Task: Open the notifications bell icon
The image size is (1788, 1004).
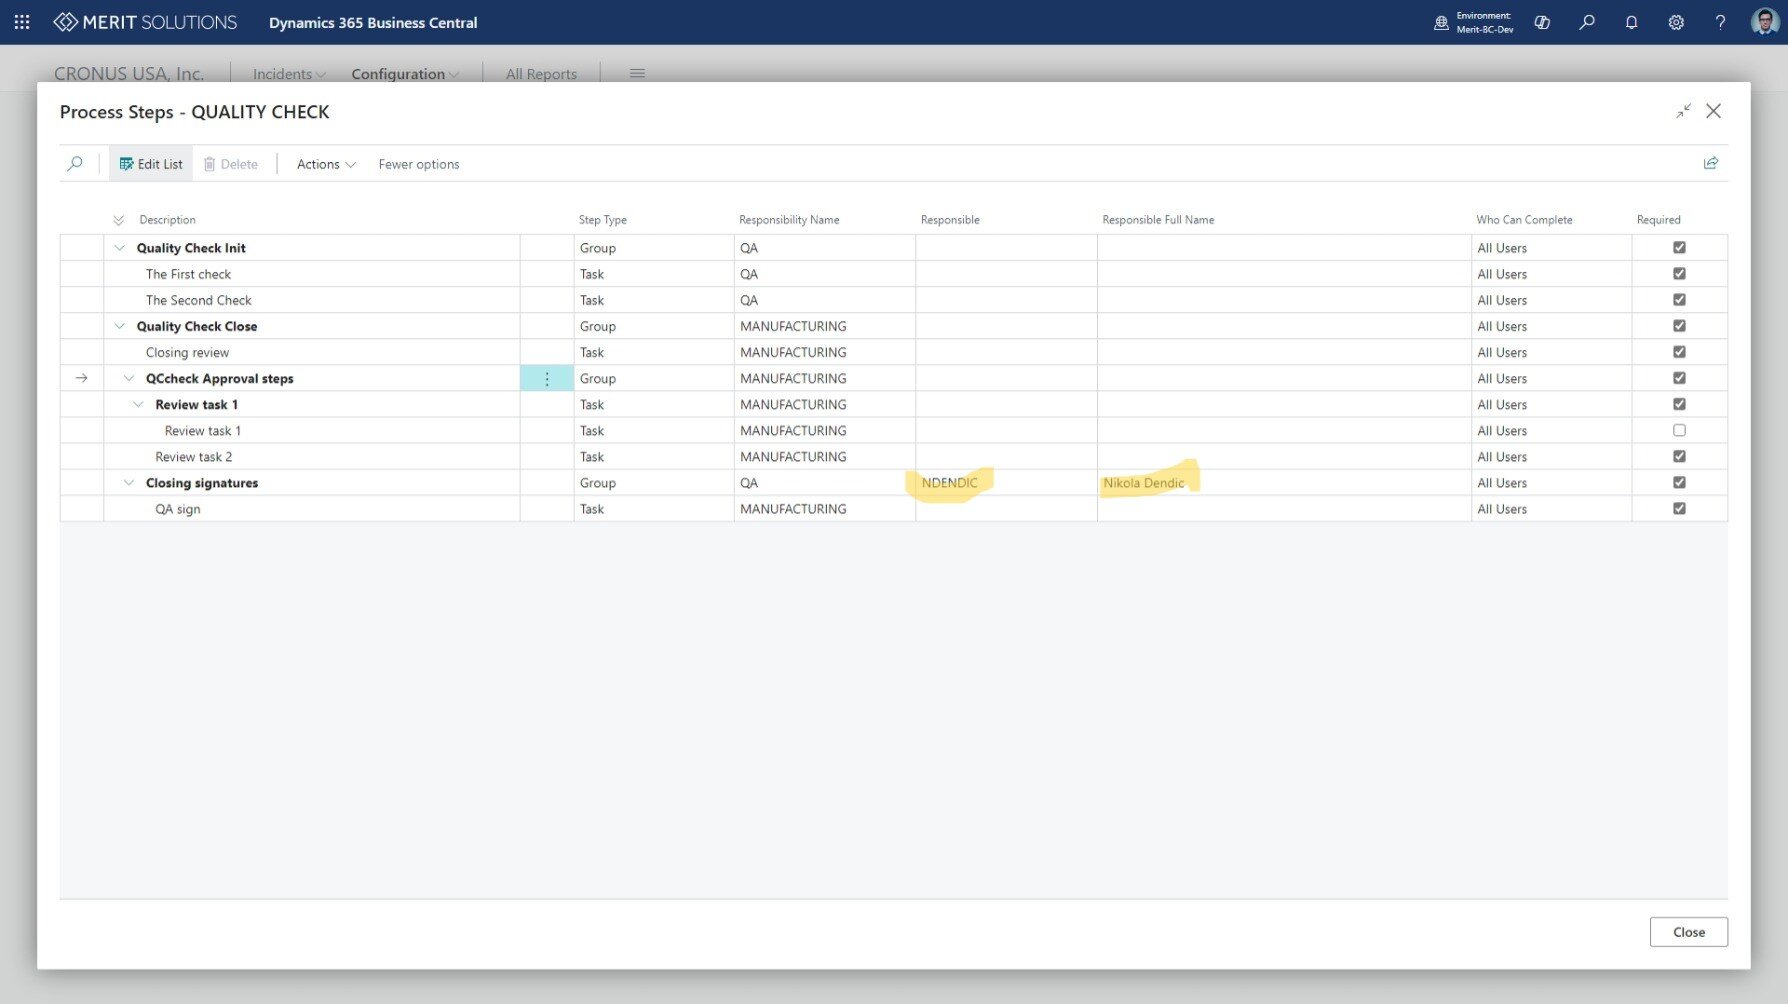Action: click(1631, 22)
